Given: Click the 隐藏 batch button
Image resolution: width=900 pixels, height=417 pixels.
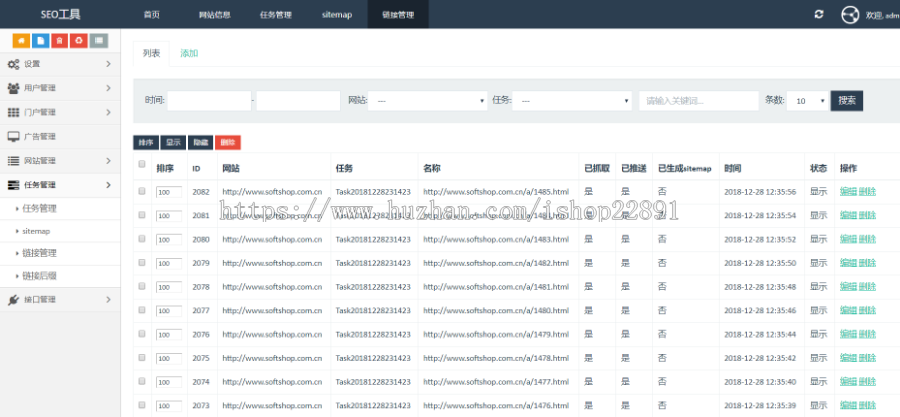Looking at the screenshot, I should 200,143.
